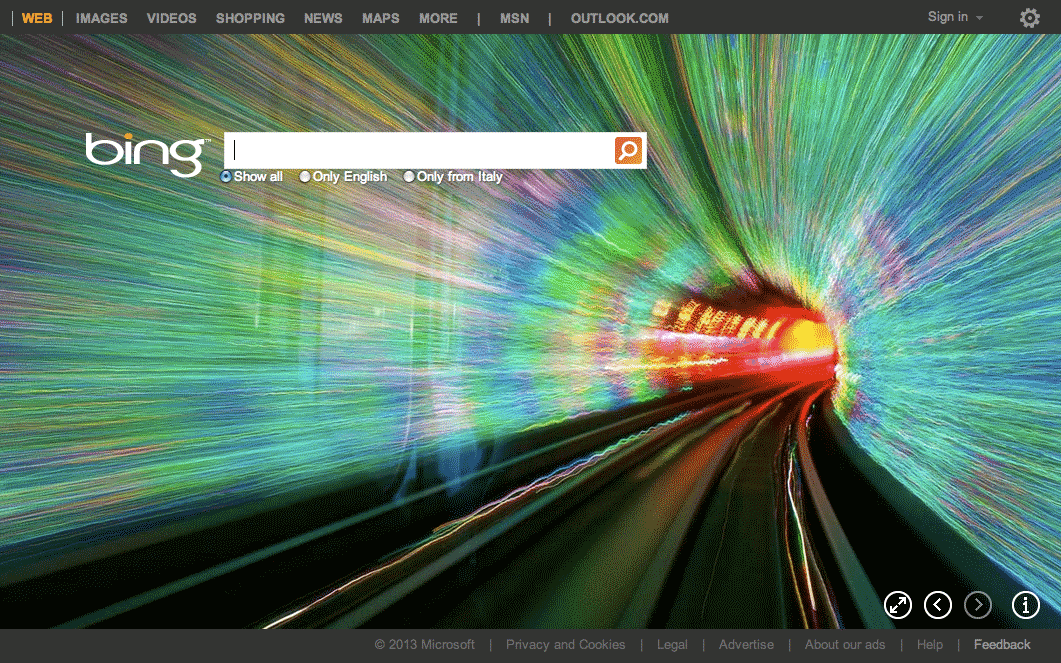Visit the MSN link

point(514,18)
